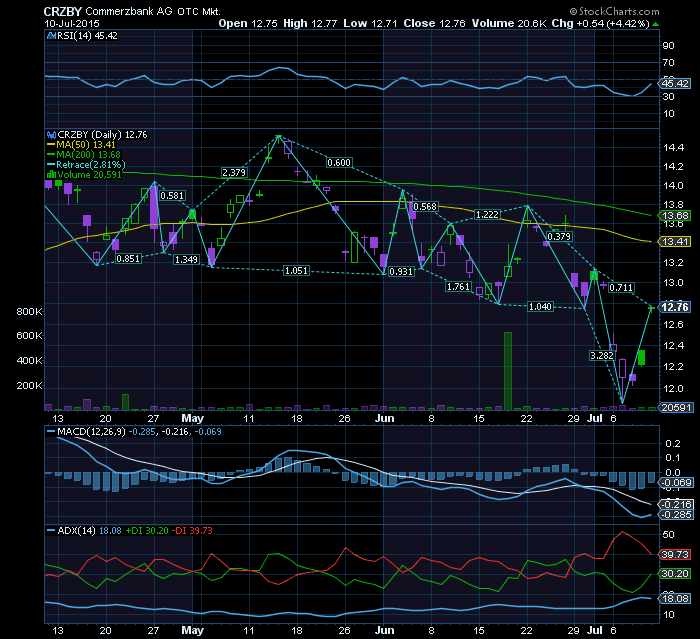This screenshot has height=639, width=700.
Task: Click the green 30.20 tag on the ADX axis
Action: pos(675,573)
